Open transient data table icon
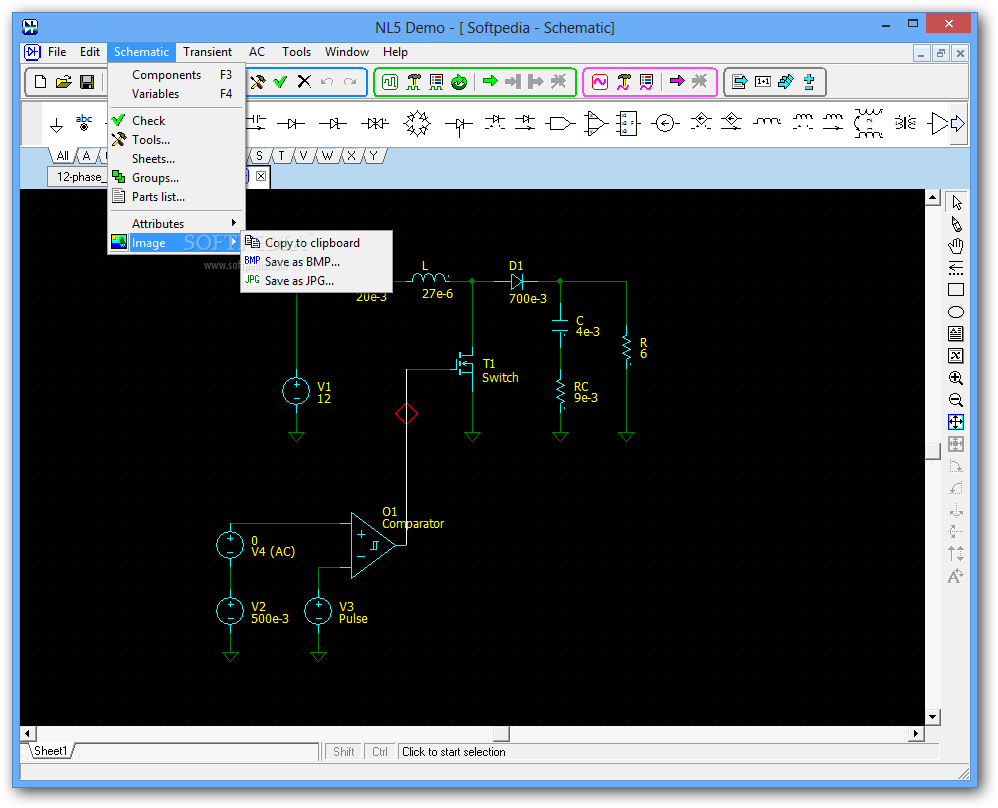998x808 pixels. pyautogui.click(x=436, y=82)
